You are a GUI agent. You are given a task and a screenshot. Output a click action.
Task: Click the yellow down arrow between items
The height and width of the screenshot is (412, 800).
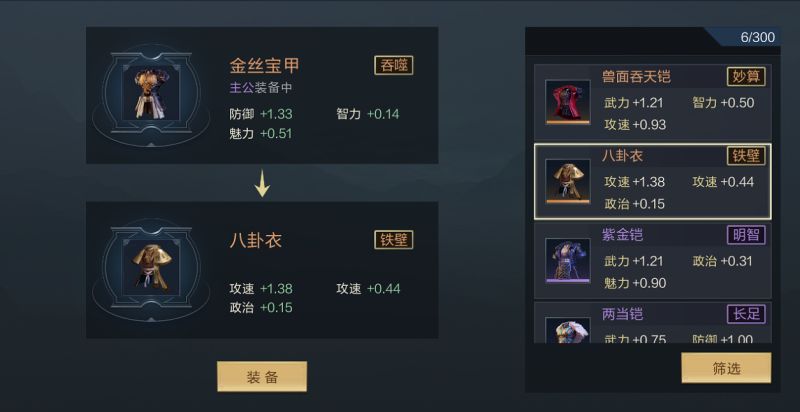(262, 184)
